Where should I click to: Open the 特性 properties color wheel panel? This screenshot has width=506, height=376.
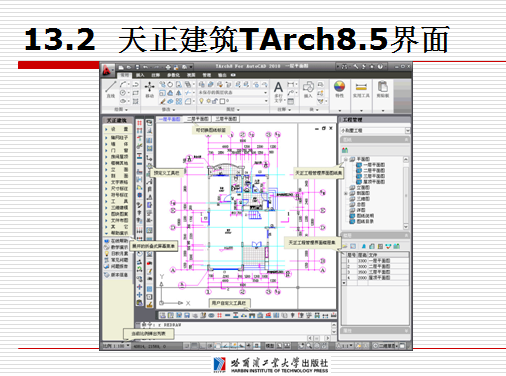point(339,89)
